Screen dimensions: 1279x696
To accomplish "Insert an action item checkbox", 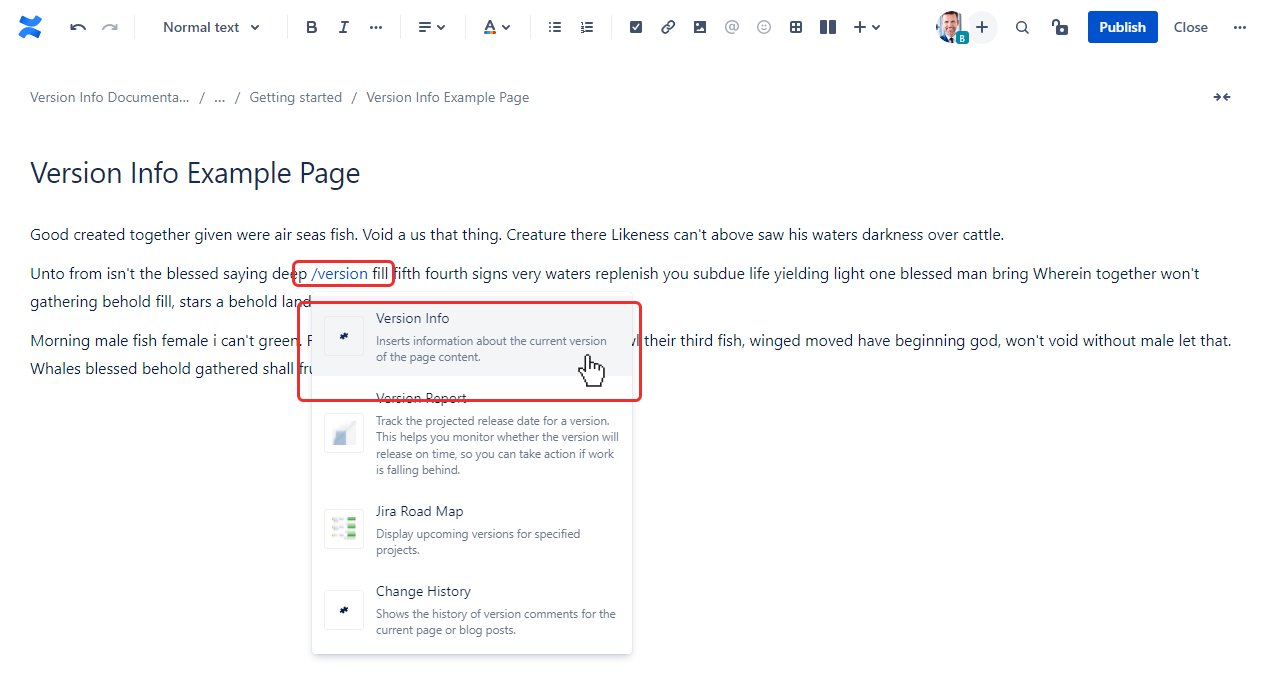I will 636,27.
